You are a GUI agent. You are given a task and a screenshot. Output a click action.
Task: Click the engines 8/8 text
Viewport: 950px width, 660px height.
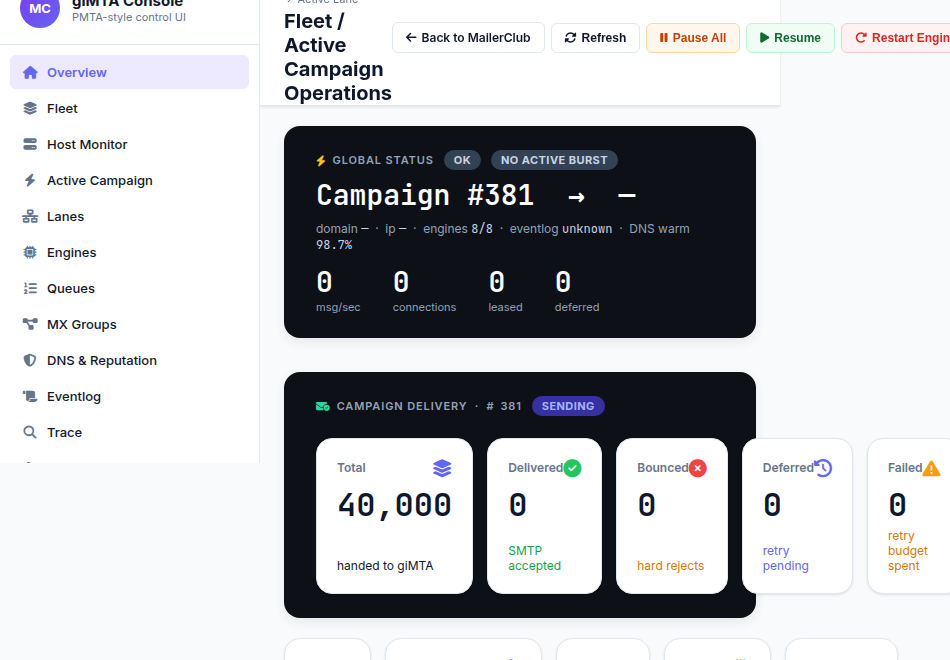pos(457,229)
